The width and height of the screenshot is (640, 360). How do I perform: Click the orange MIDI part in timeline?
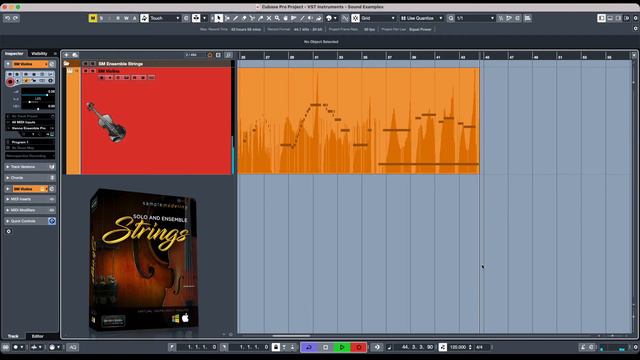coord(359,121)
